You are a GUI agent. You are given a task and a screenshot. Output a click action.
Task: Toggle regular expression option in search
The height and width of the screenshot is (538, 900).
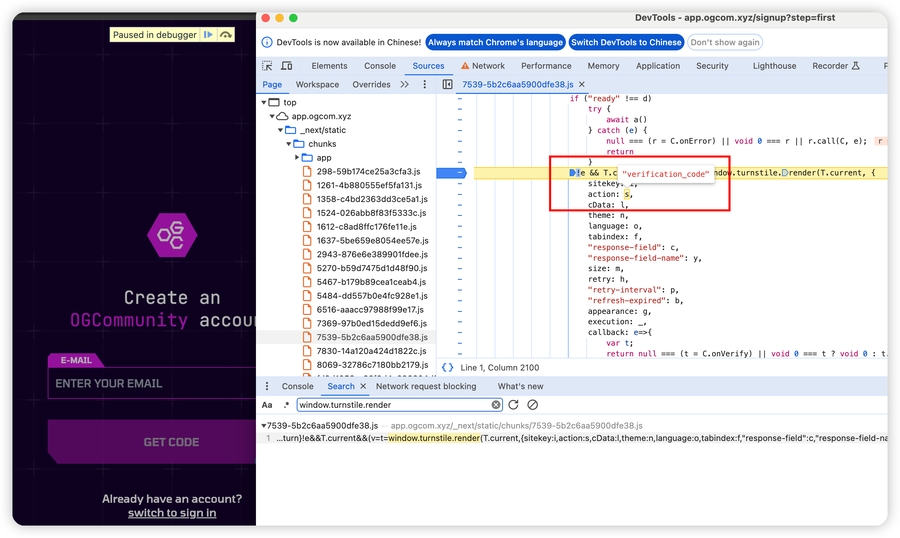[286, 405]
